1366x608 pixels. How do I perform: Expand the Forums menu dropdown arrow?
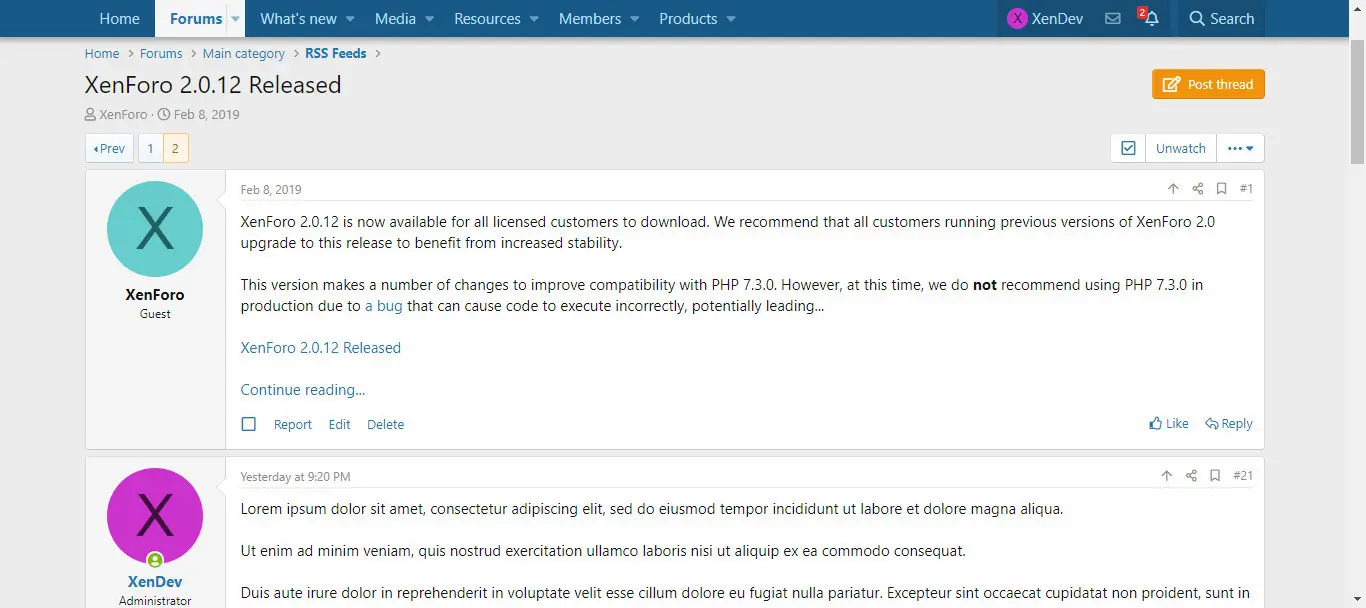[236, 19]
